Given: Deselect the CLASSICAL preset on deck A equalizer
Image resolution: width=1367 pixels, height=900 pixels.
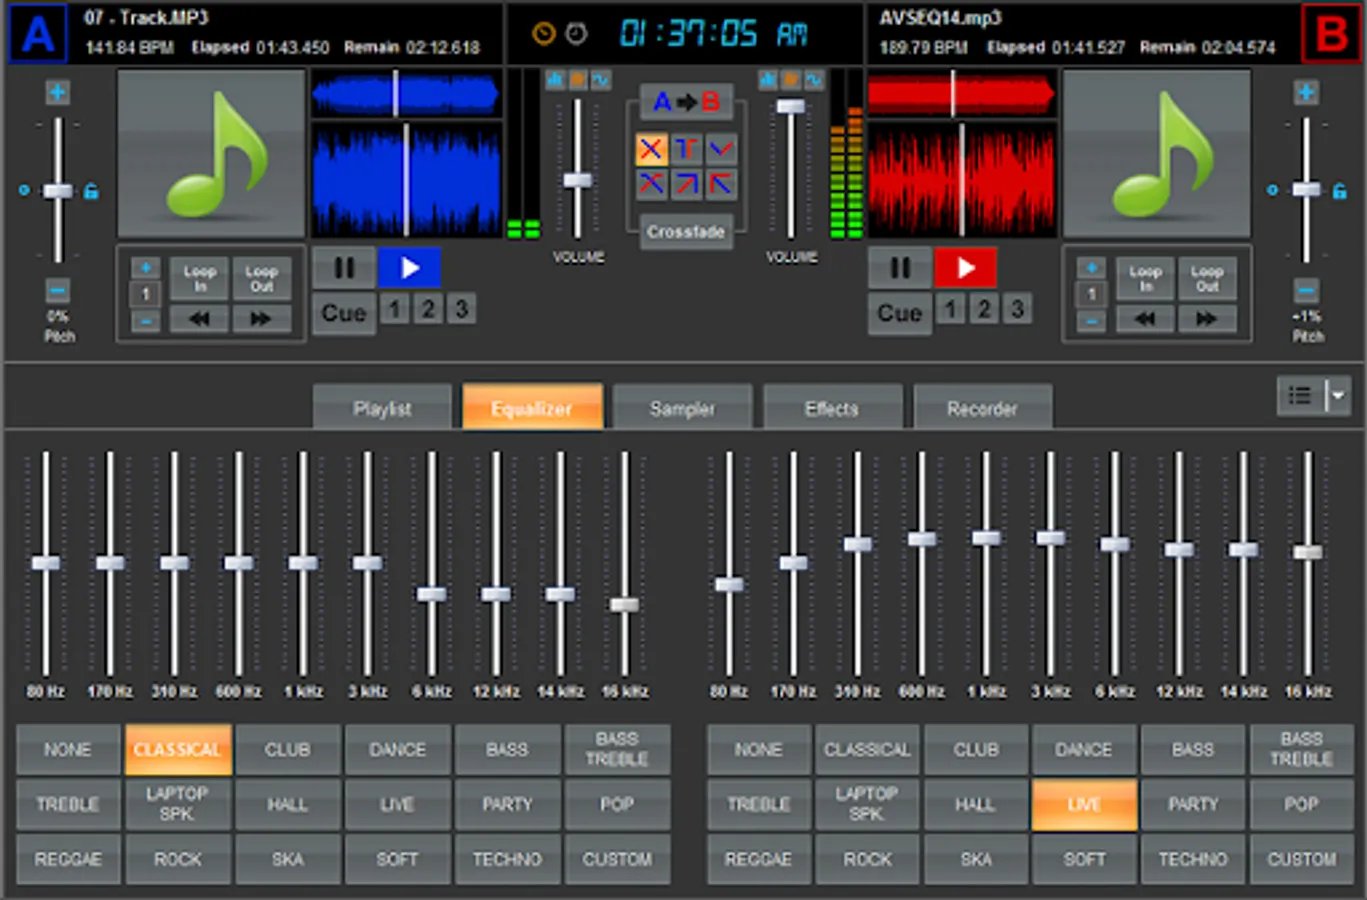Looking at the screenshot, I should [x=177, y=749].
